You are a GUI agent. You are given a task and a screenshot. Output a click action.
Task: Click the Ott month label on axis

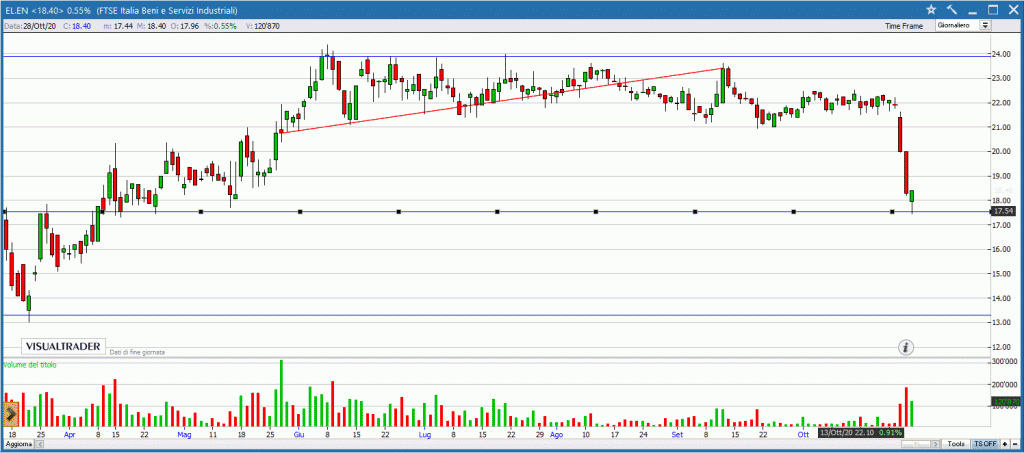tap(803, 433)
